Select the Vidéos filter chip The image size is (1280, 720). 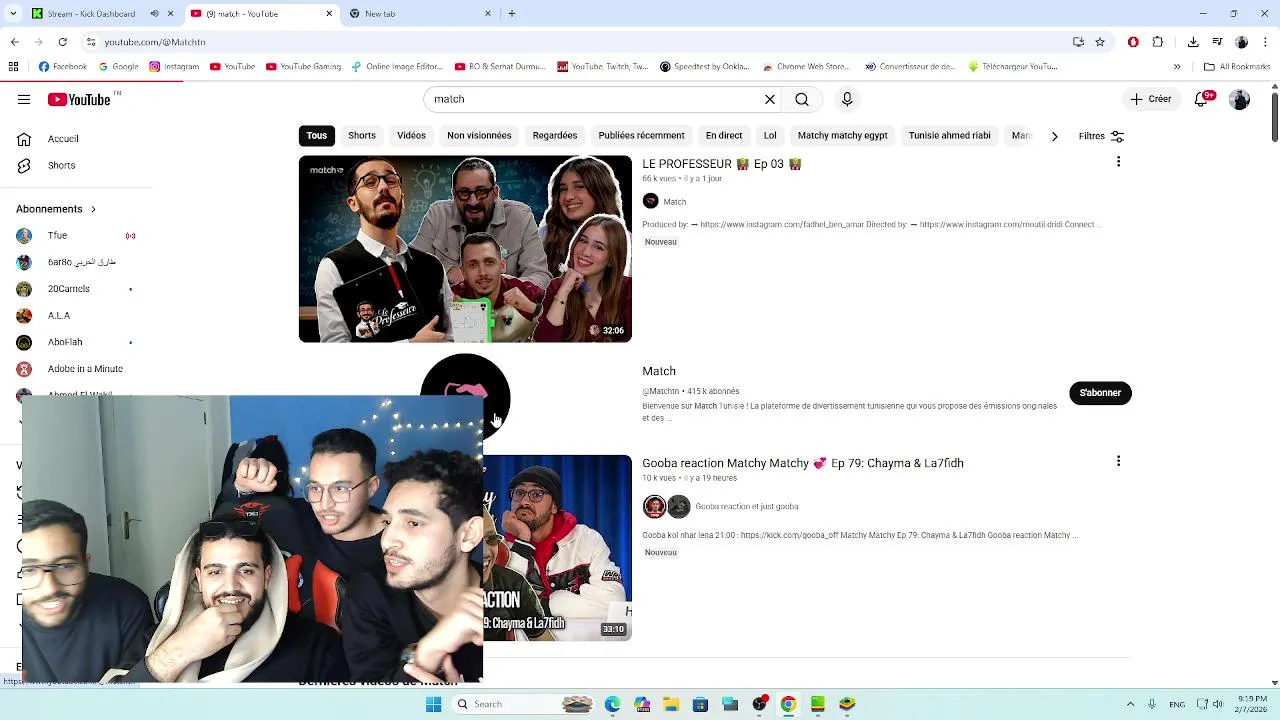point(411,136)
